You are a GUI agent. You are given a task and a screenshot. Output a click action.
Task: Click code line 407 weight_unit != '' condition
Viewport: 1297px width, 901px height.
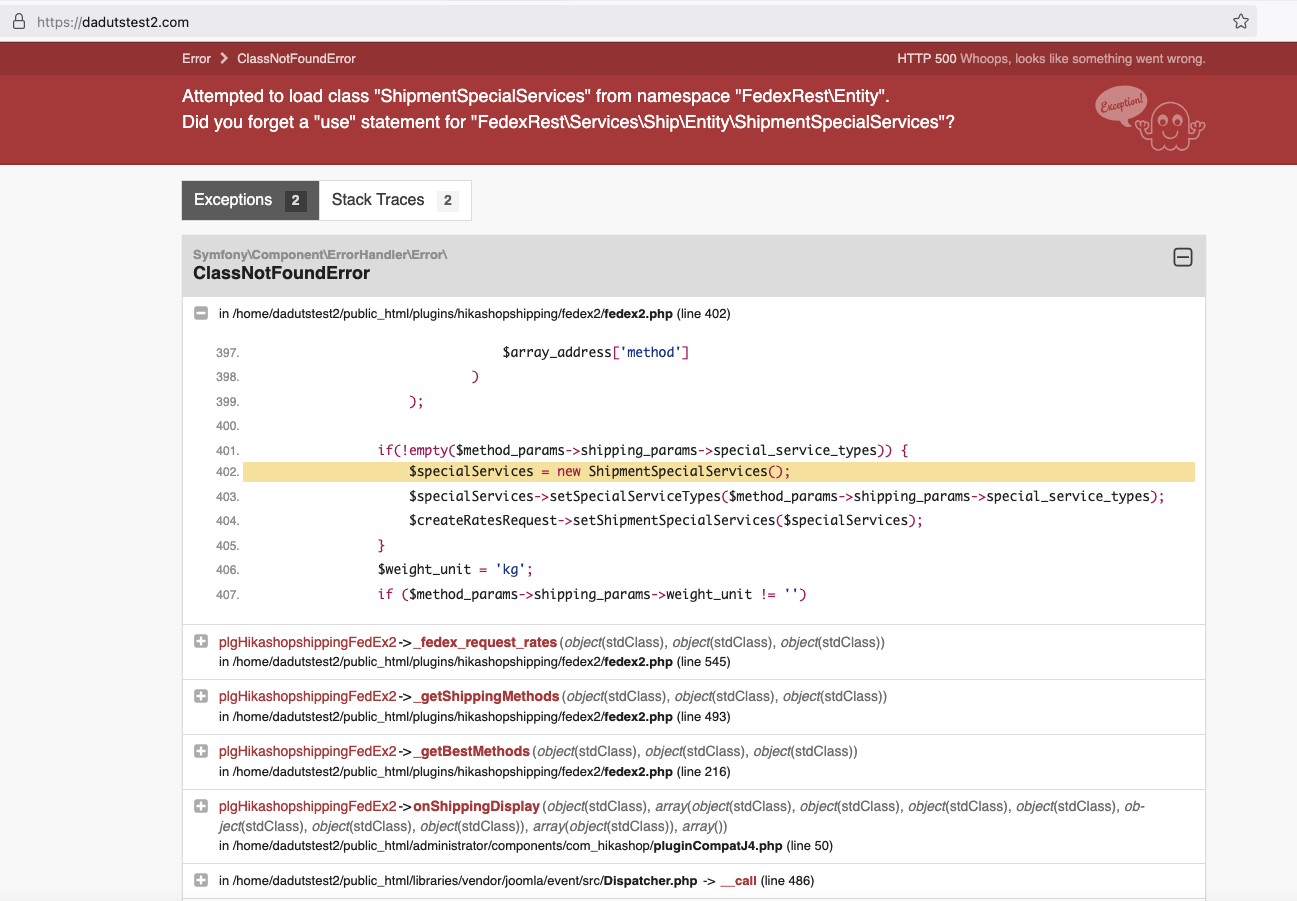pyautogui.click(x=592, y=595)
